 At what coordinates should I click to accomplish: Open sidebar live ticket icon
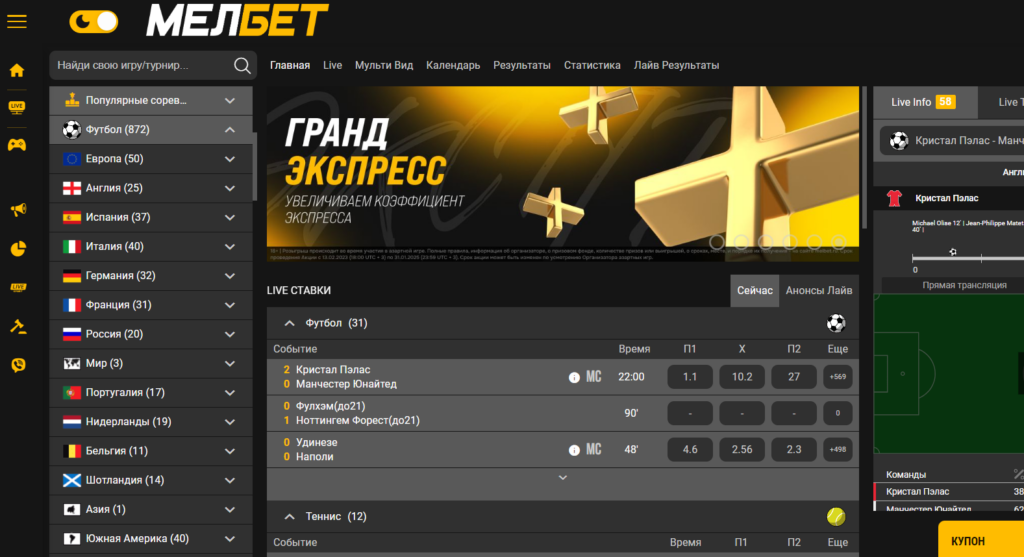point(18,287)
